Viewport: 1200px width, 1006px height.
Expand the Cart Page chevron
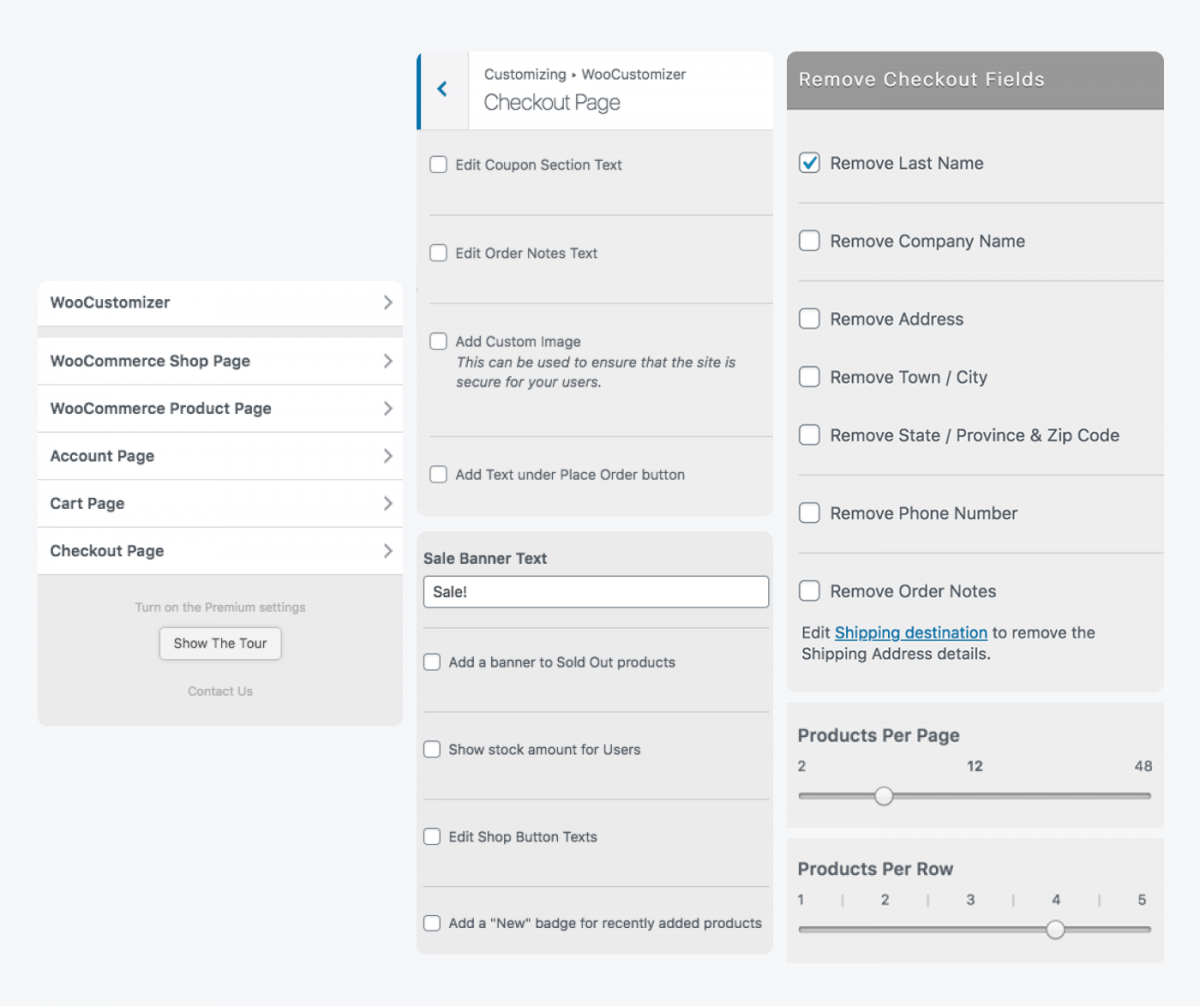[388, 503]
